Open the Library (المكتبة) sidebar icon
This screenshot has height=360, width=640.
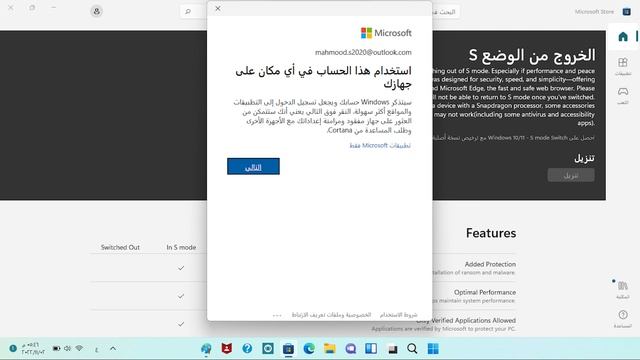click(x=623, y=289)
